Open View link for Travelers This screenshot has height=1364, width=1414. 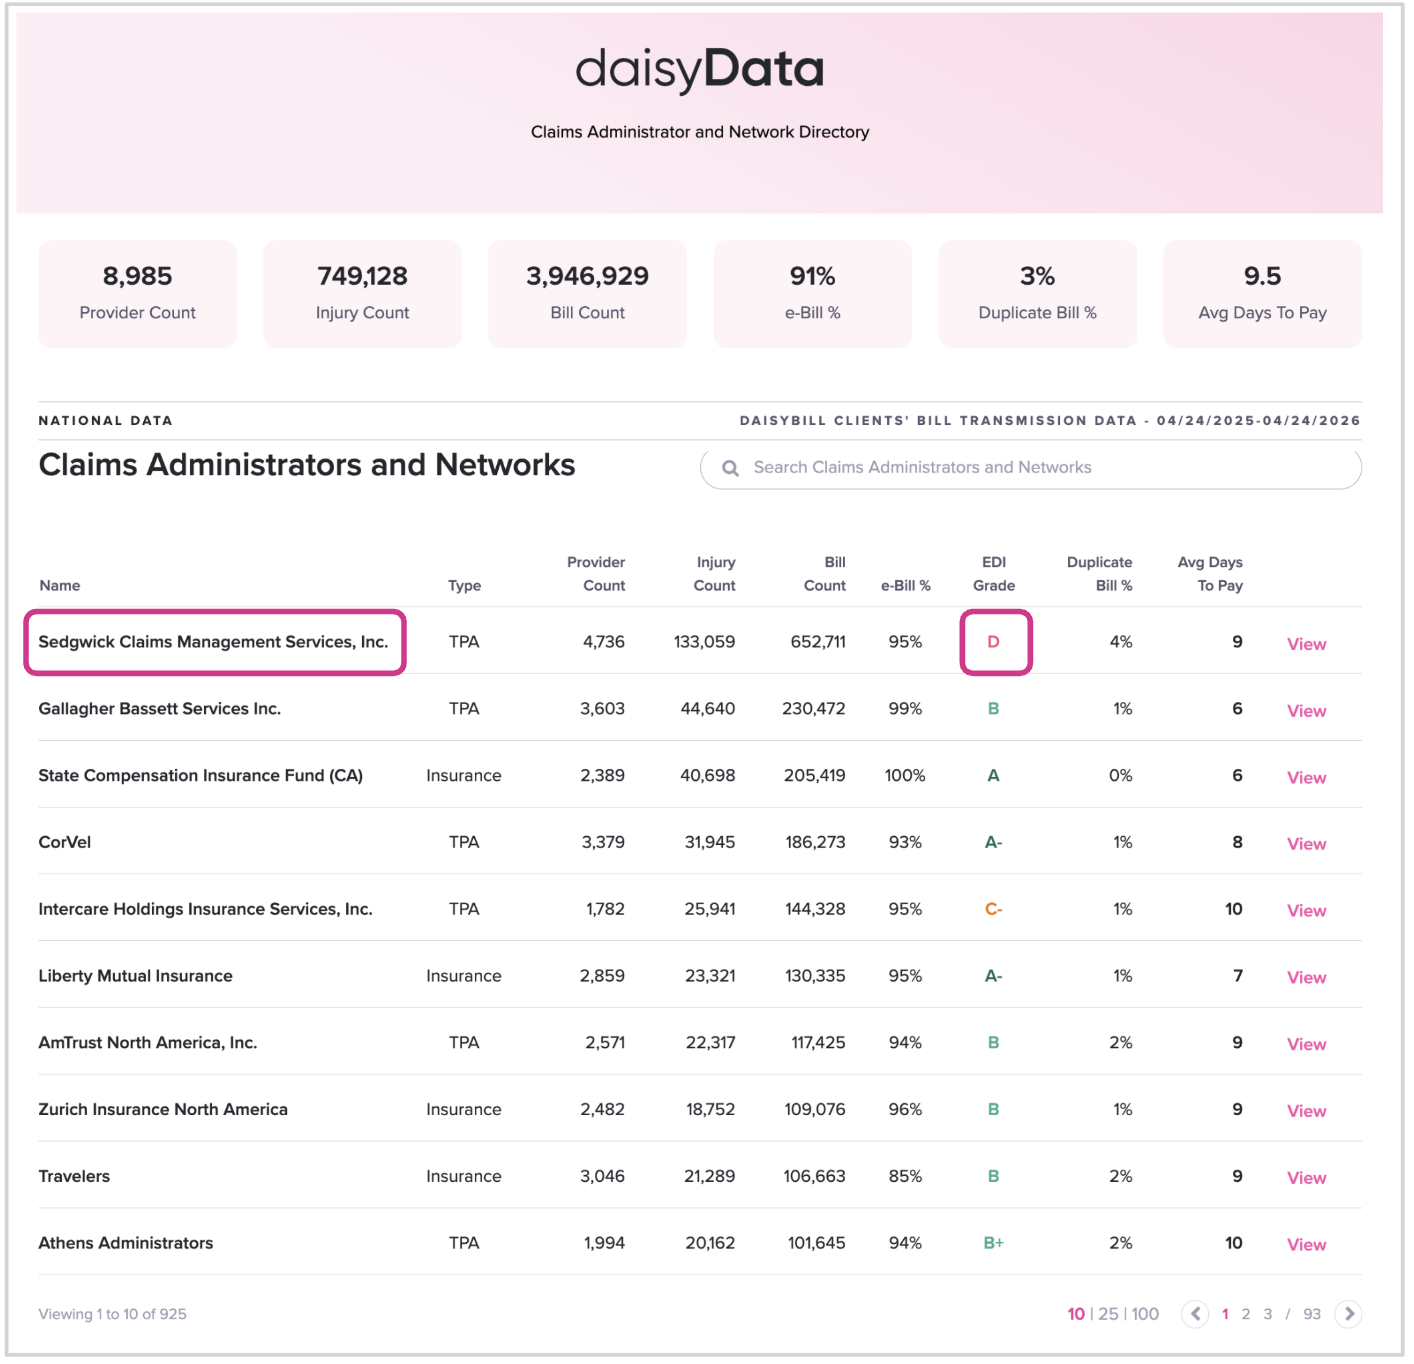point(1306,1178)
